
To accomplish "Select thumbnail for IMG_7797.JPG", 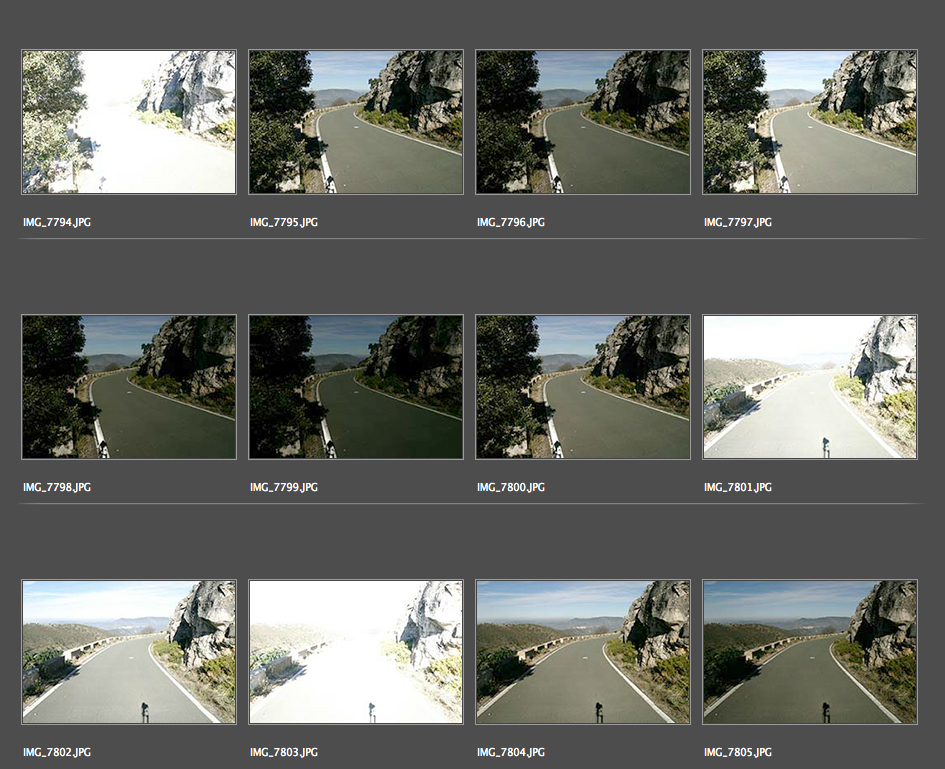I will point(810,122).
